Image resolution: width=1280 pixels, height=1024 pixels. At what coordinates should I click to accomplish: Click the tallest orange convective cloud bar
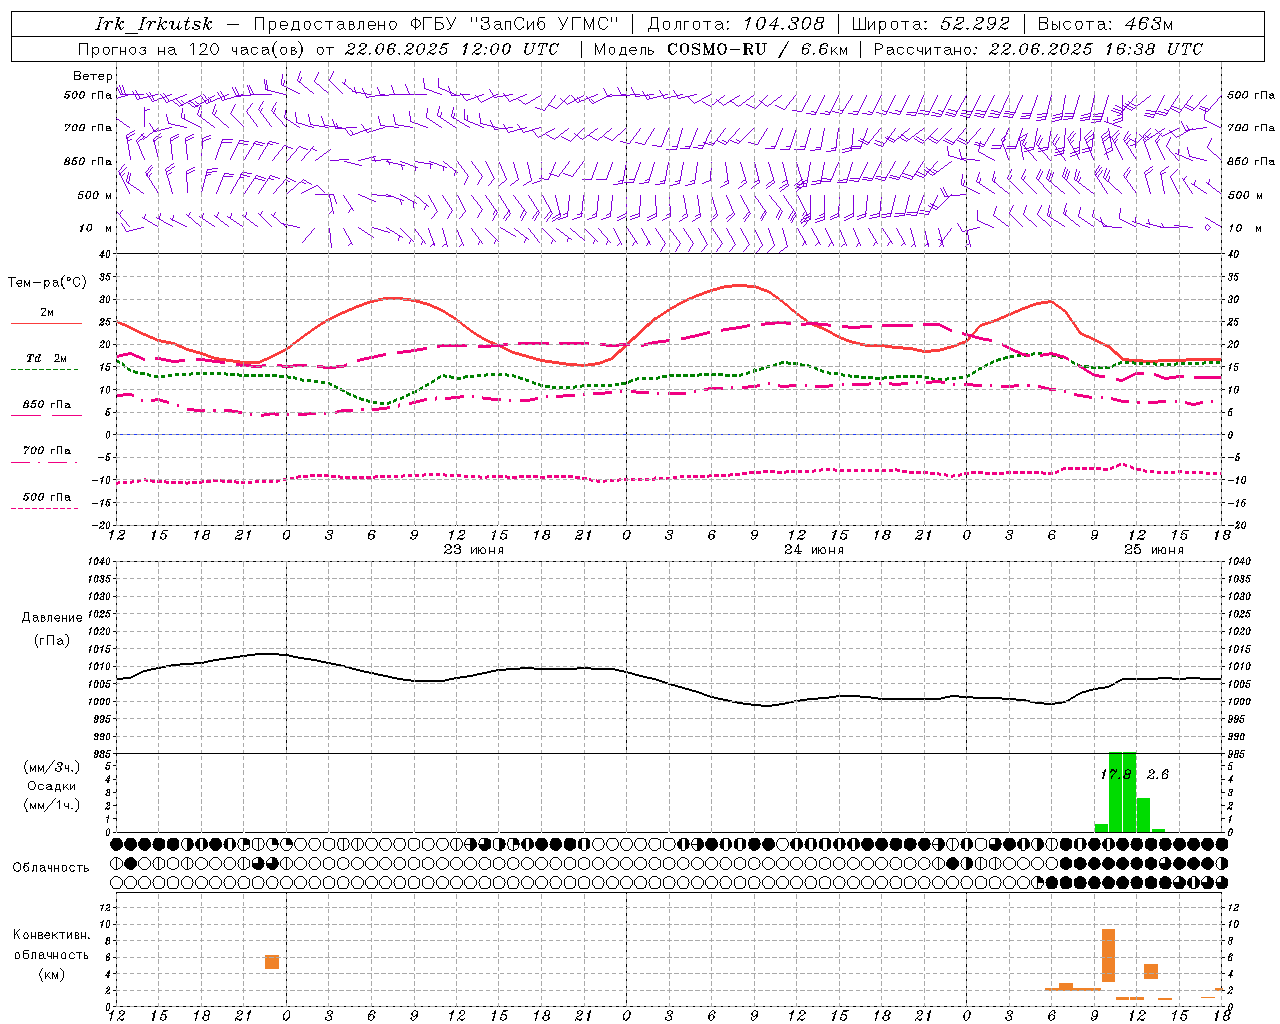[1108, 955]
